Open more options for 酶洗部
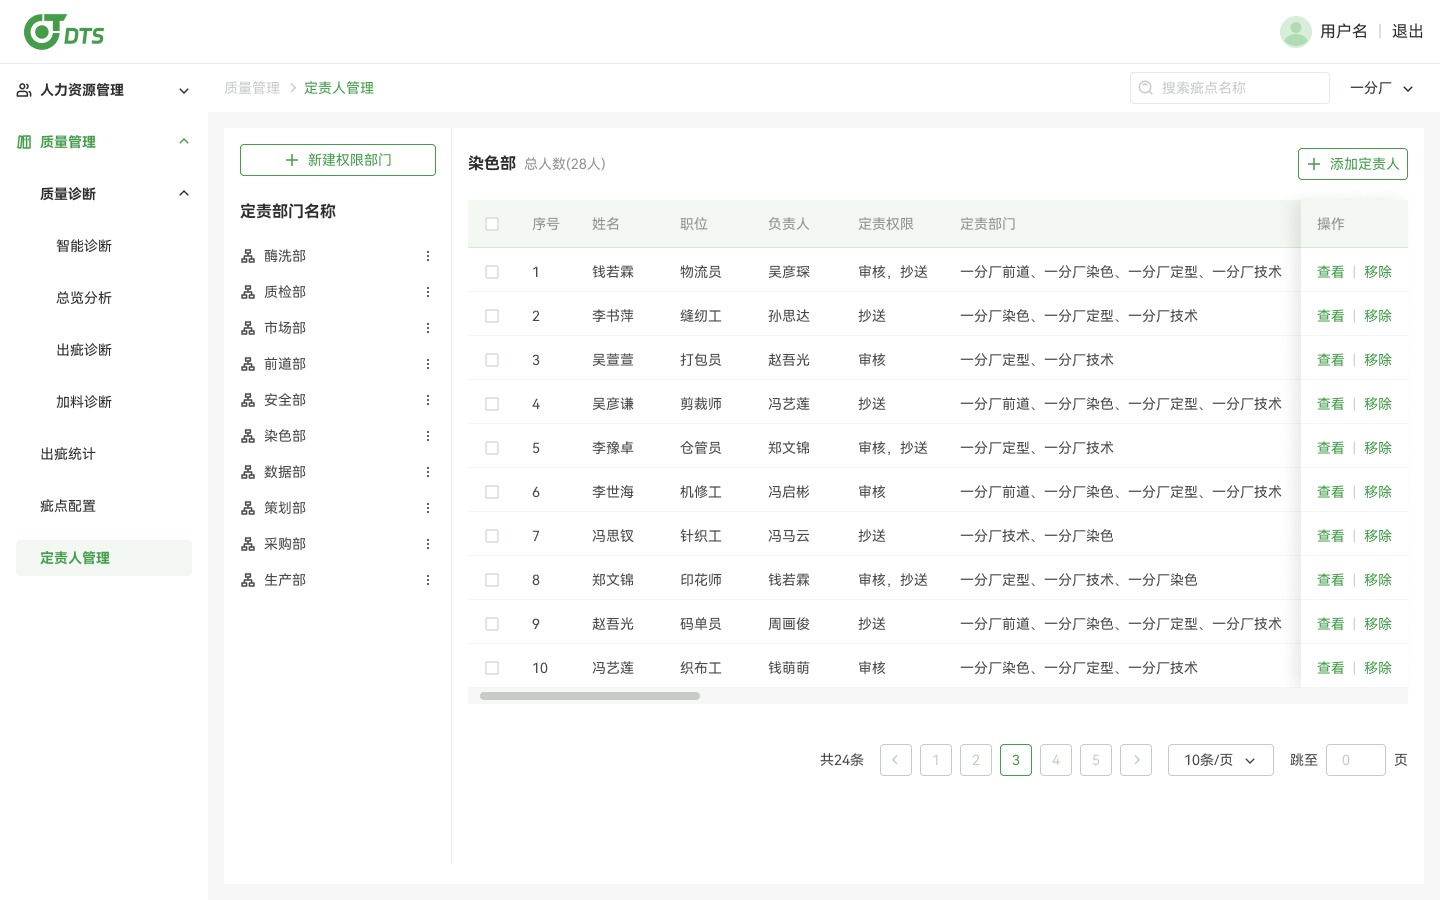This screenshot has width=1440, height=900. pos(428,256)
